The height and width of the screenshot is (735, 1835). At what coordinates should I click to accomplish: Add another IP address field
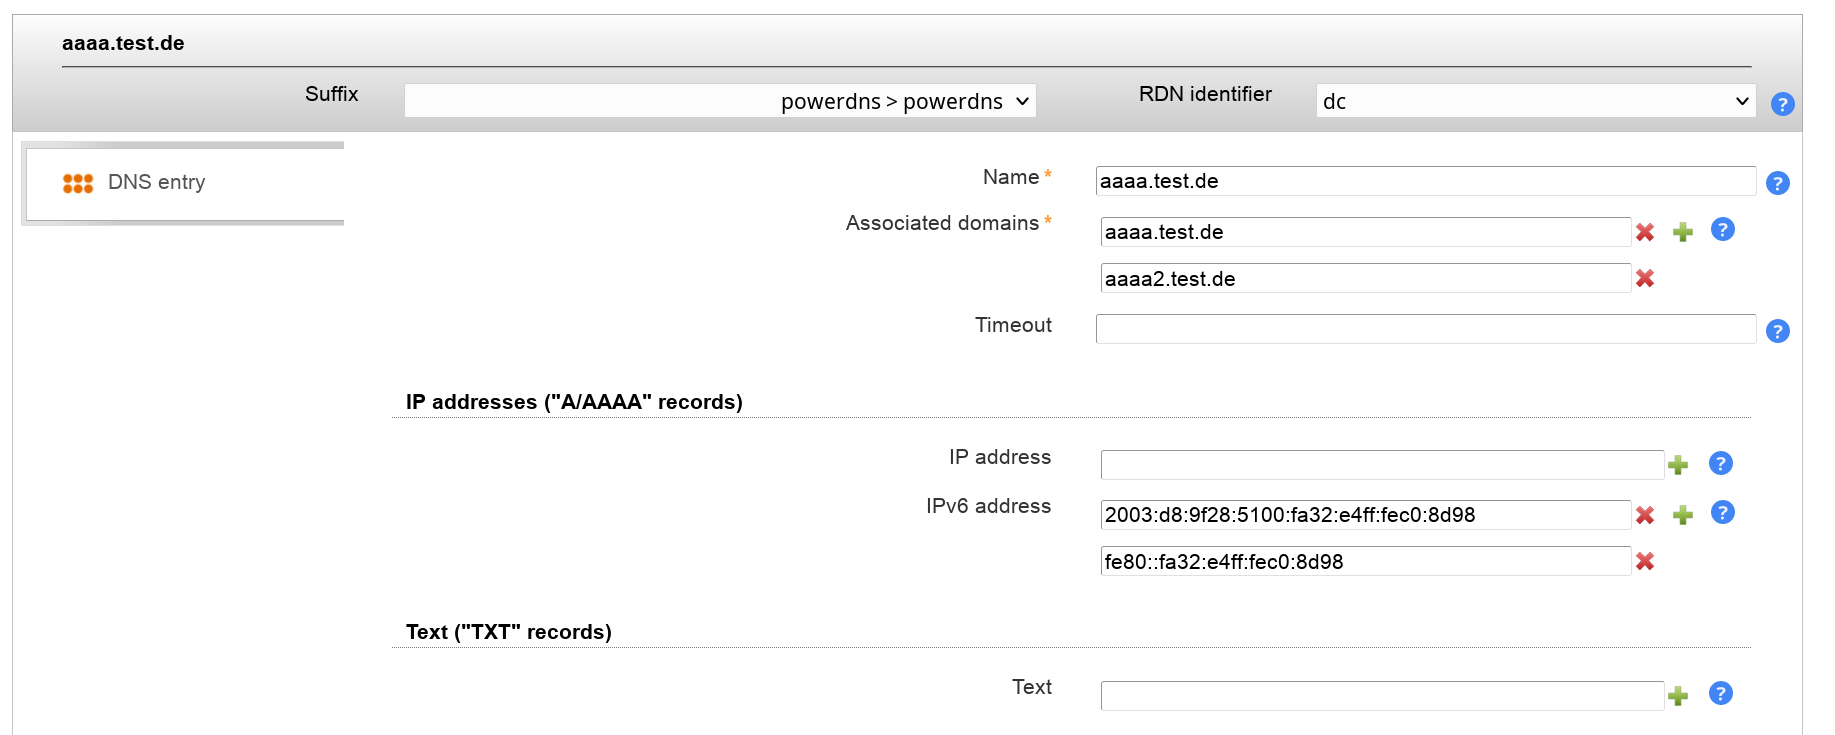pos(1678,465)
